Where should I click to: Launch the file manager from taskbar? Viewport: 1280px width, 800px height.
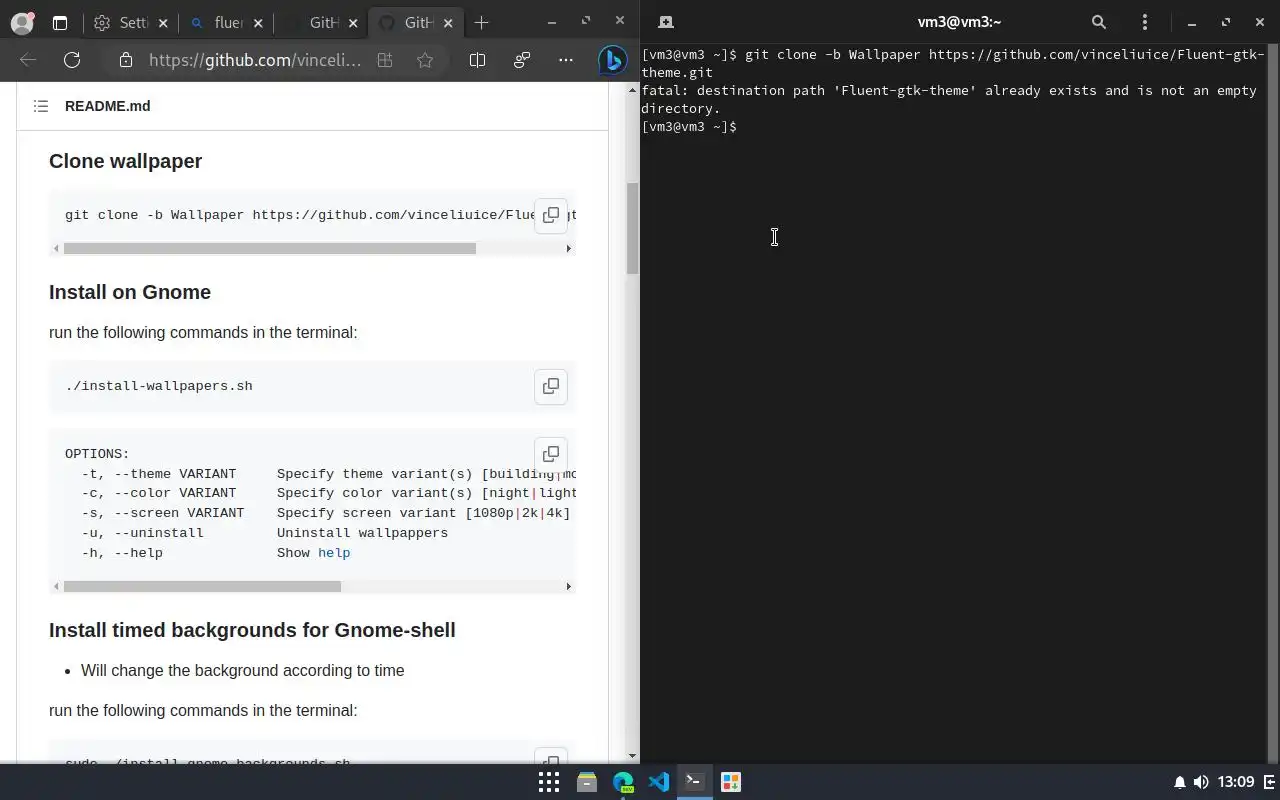tap(587, 782)
